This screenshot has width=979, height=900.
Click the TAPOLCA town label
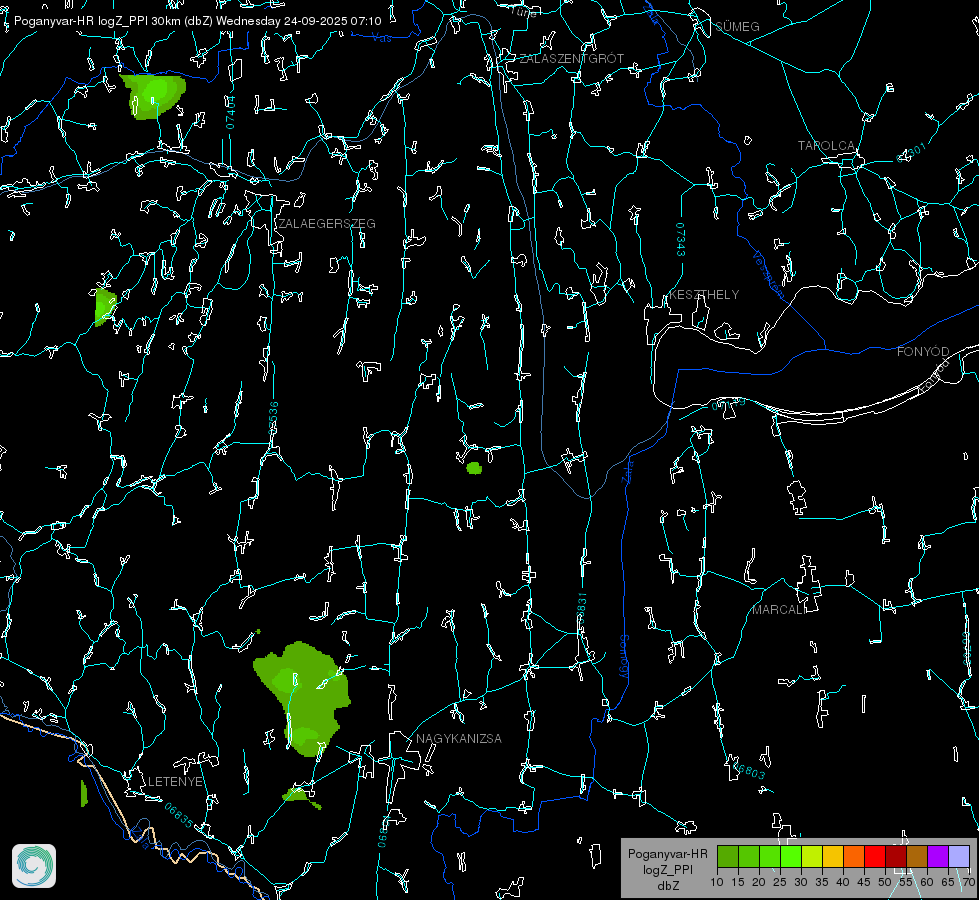[826, 146]
